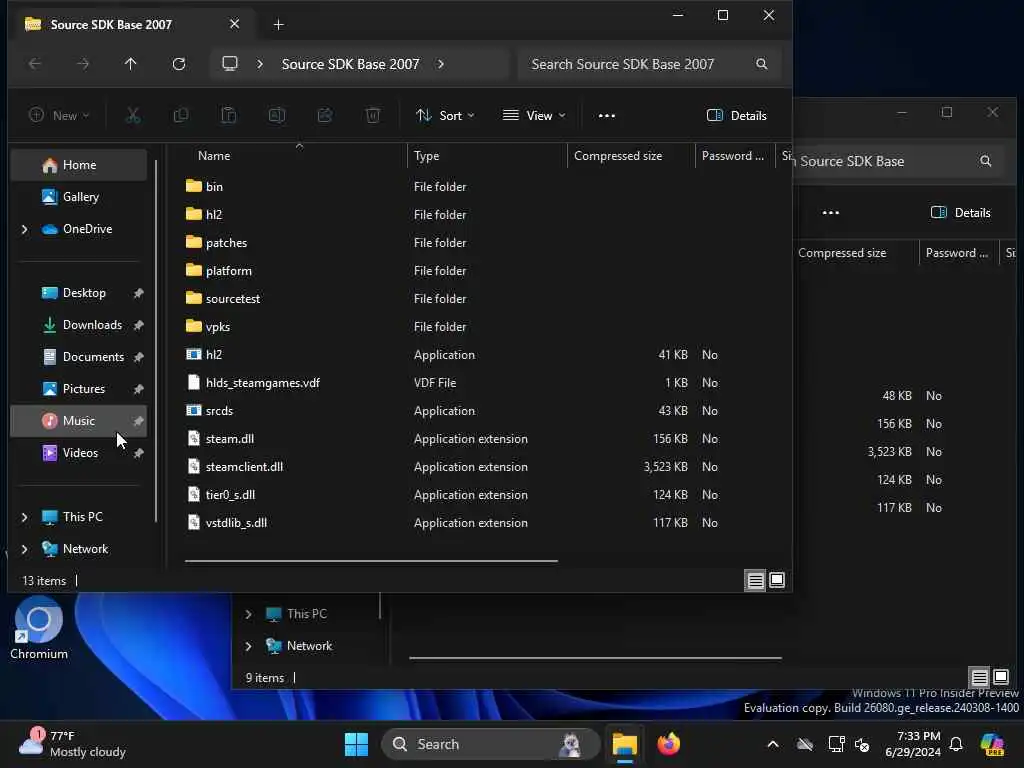This screenshot has height=768, width=1024.
Task: Click the Cut scissors icon
Action: pyautogui.click(x=133, y=116)
